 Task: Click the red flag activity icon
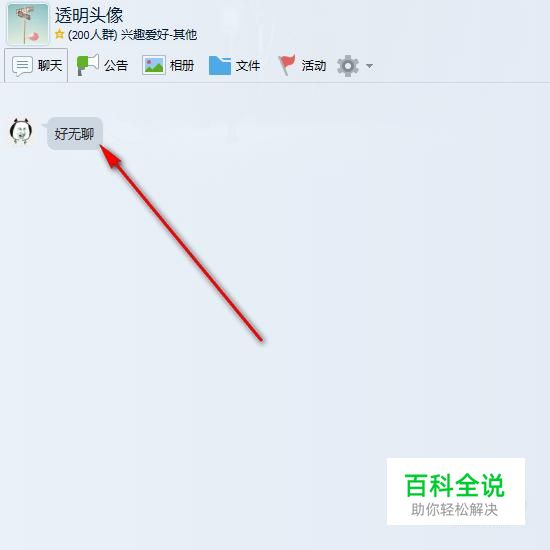(287, 65)
